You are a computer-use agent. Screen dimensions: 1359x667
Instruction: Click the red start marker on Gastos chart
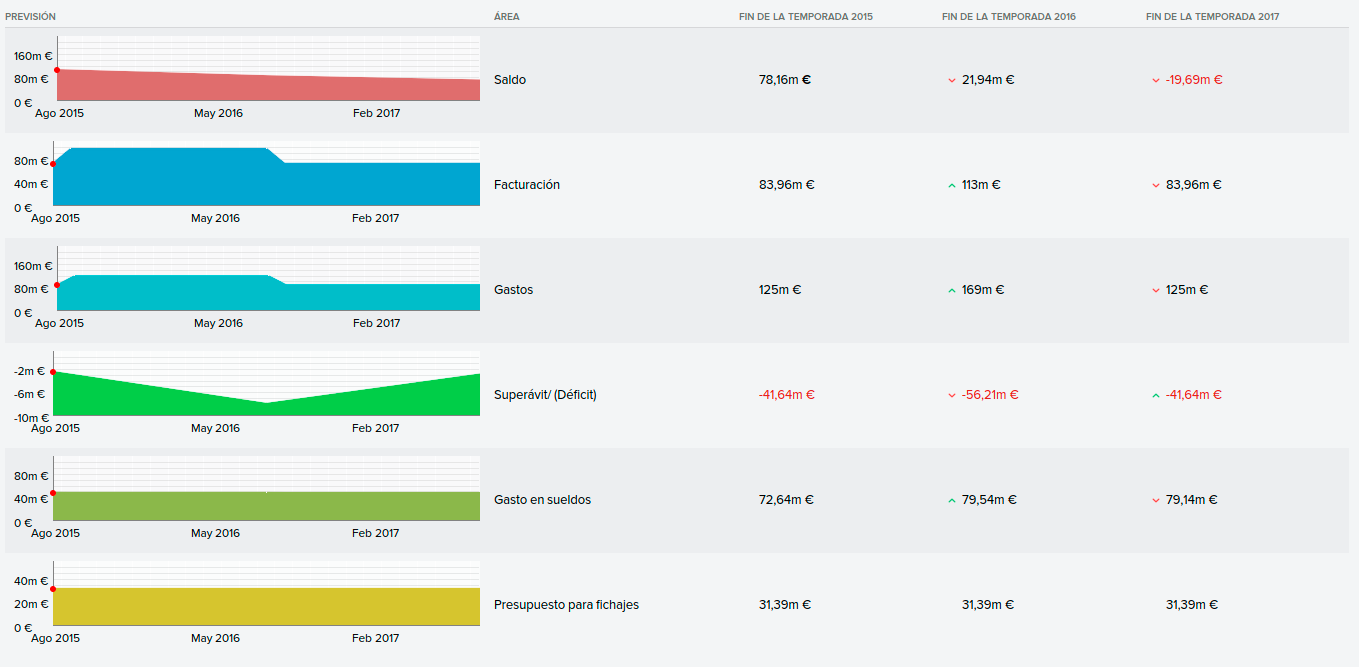pyautogui.click(x=57, y=285)
